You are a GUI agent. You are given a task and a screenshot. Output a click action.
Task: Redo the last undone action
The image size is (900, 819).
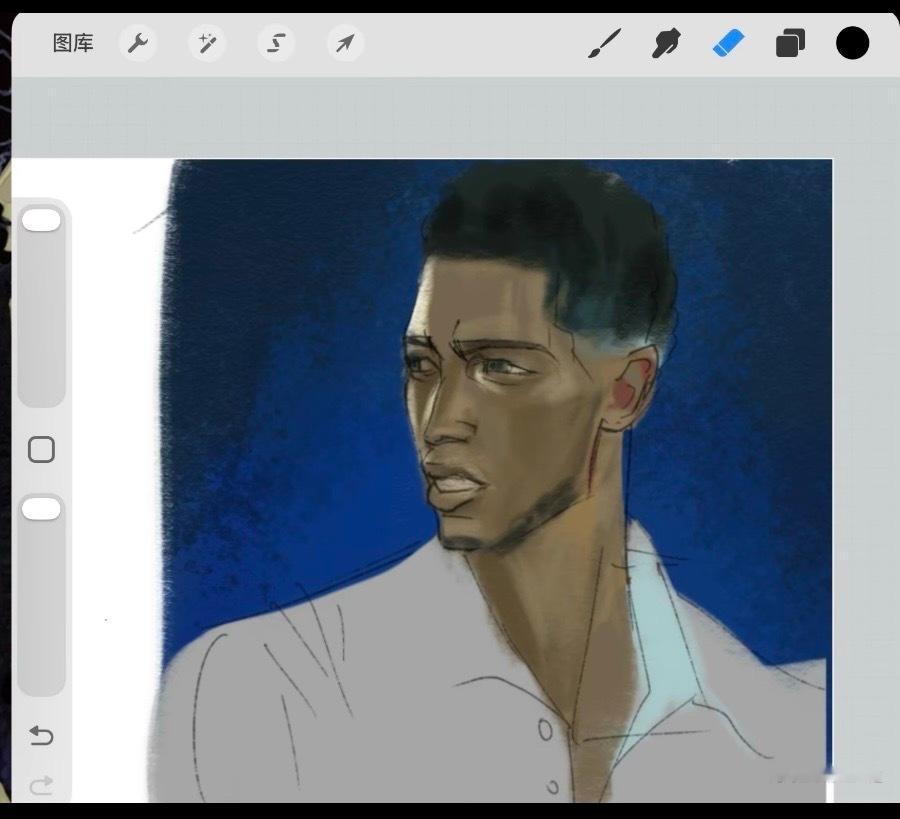41,785
